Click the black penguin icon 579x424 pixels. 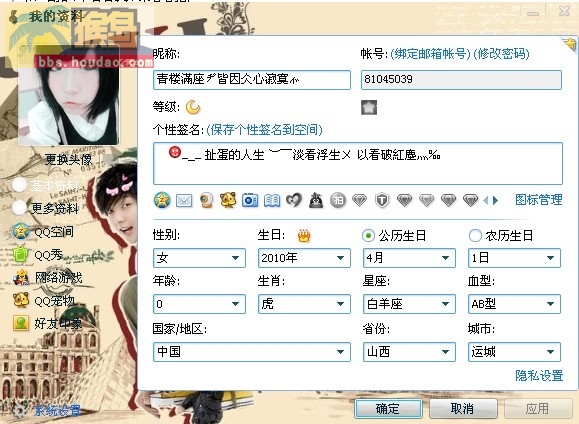click(316, 200)
